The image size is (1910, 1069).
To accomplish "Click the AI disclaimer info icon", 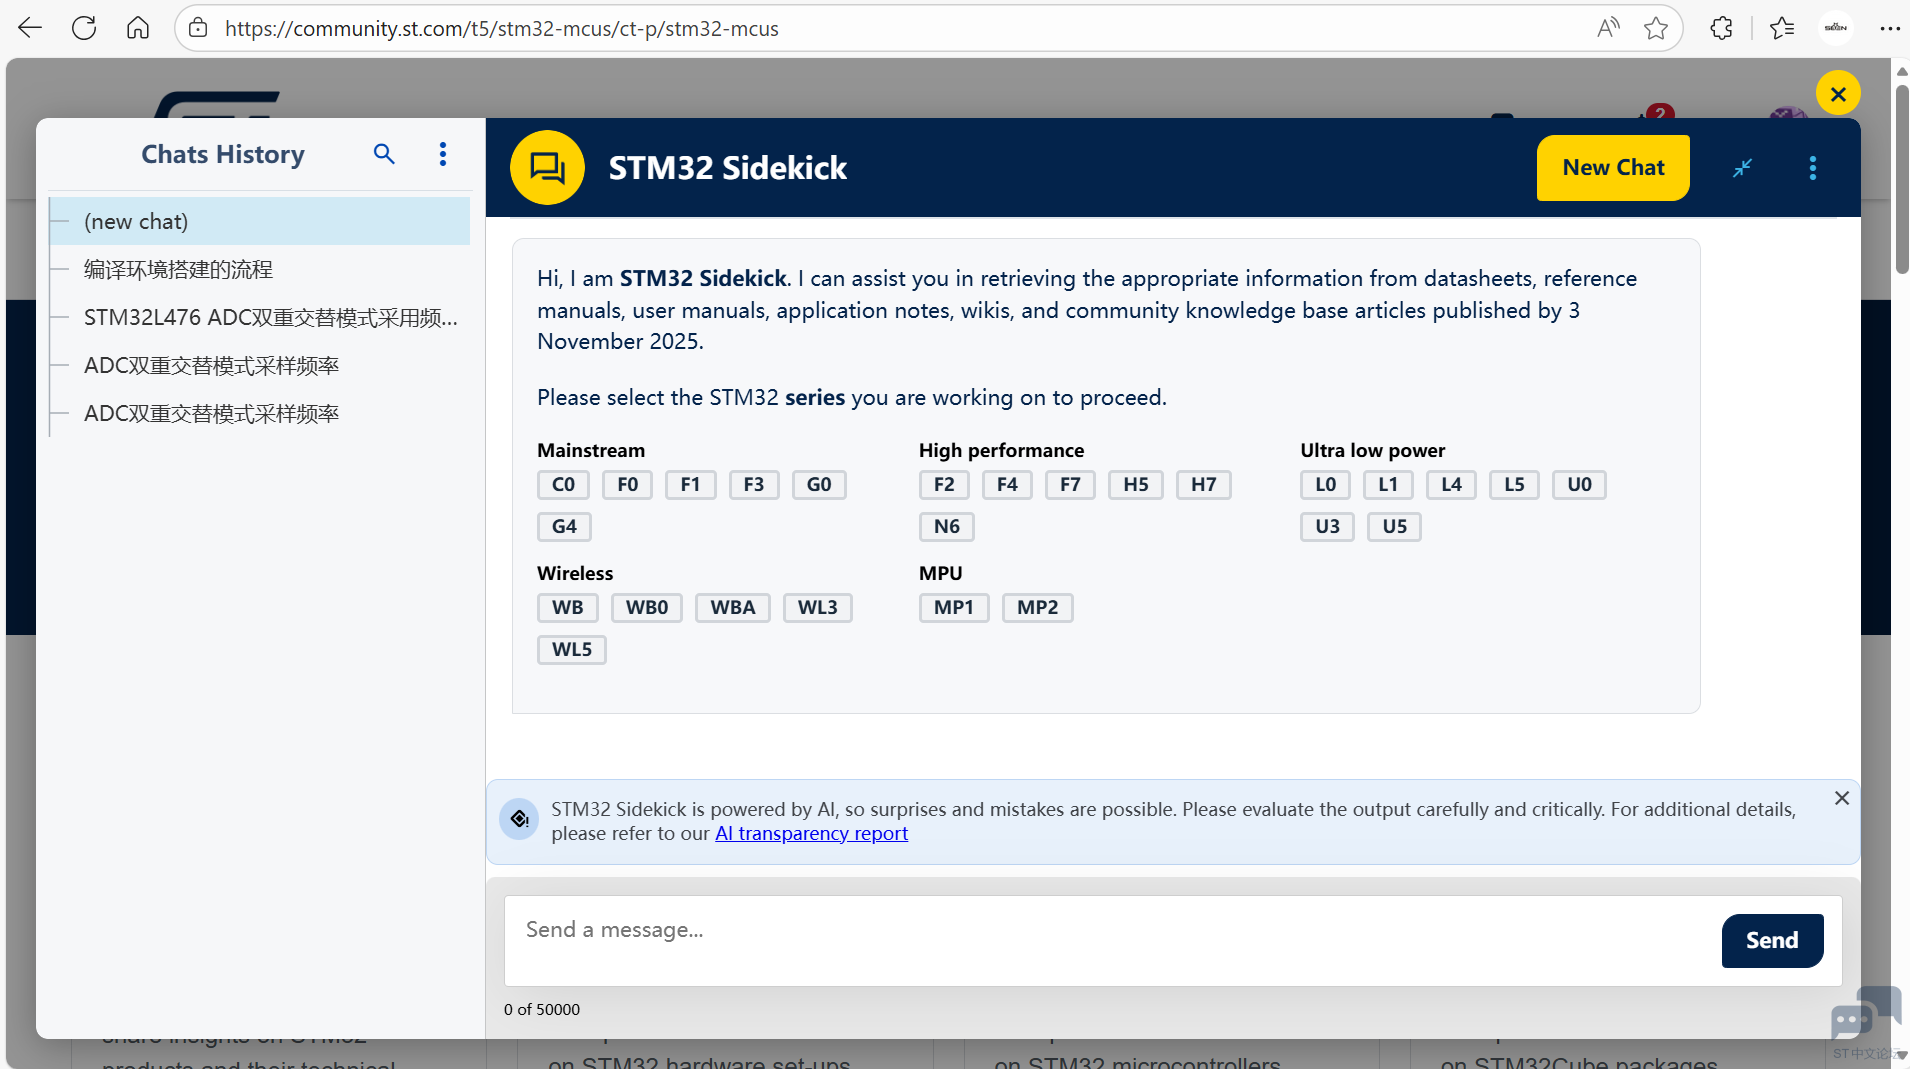I will coord(519,820).
